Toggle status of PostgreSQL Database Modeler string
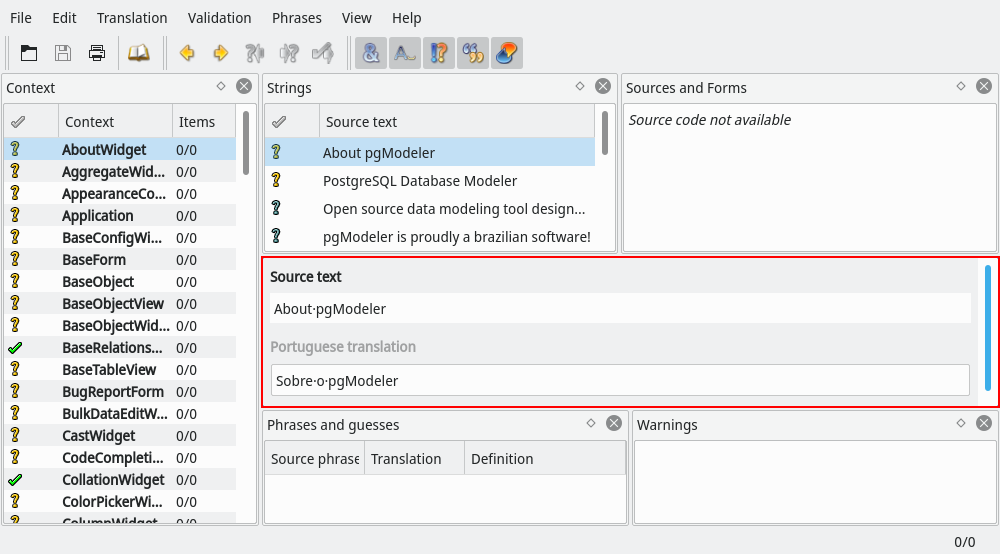The image size is (1000, 554). (276, 180)
